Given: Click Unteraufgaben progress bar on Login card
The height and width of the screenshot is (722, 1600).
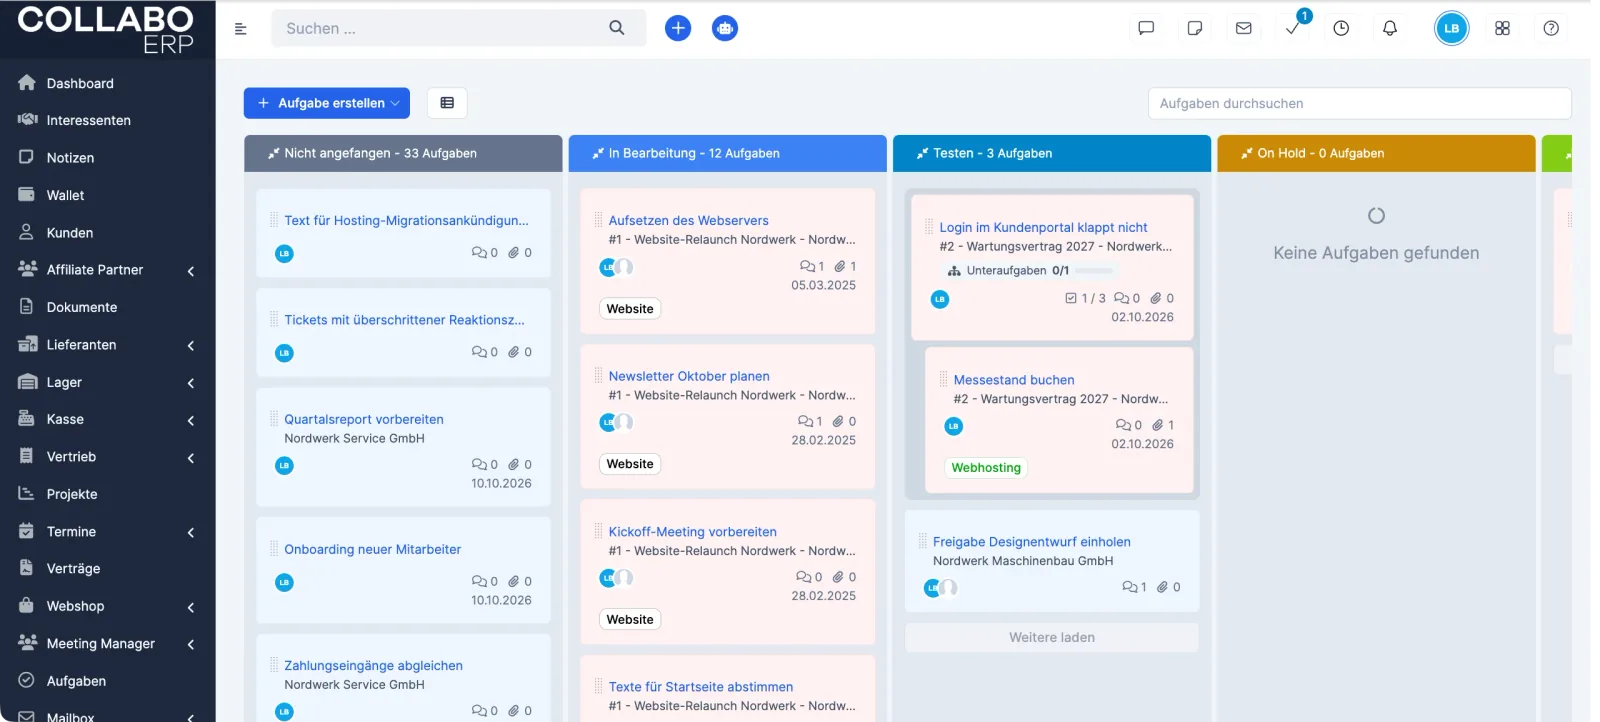Looking at the screenshot, I should (1093, 271).
